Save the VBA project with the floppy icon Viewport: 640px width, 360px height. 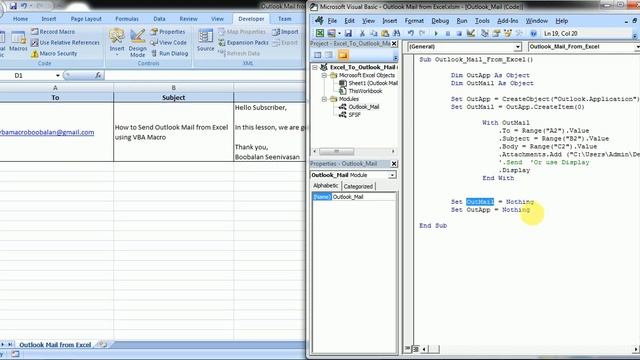pos(348,33)
